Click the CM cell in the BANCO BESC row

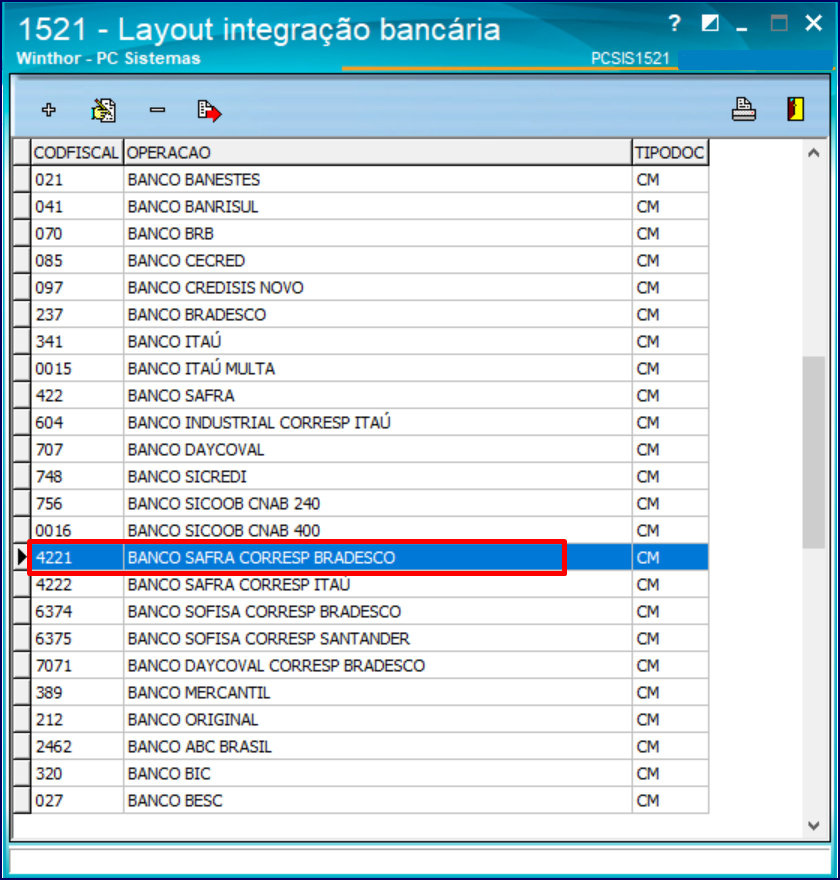[x=670, y=800]
